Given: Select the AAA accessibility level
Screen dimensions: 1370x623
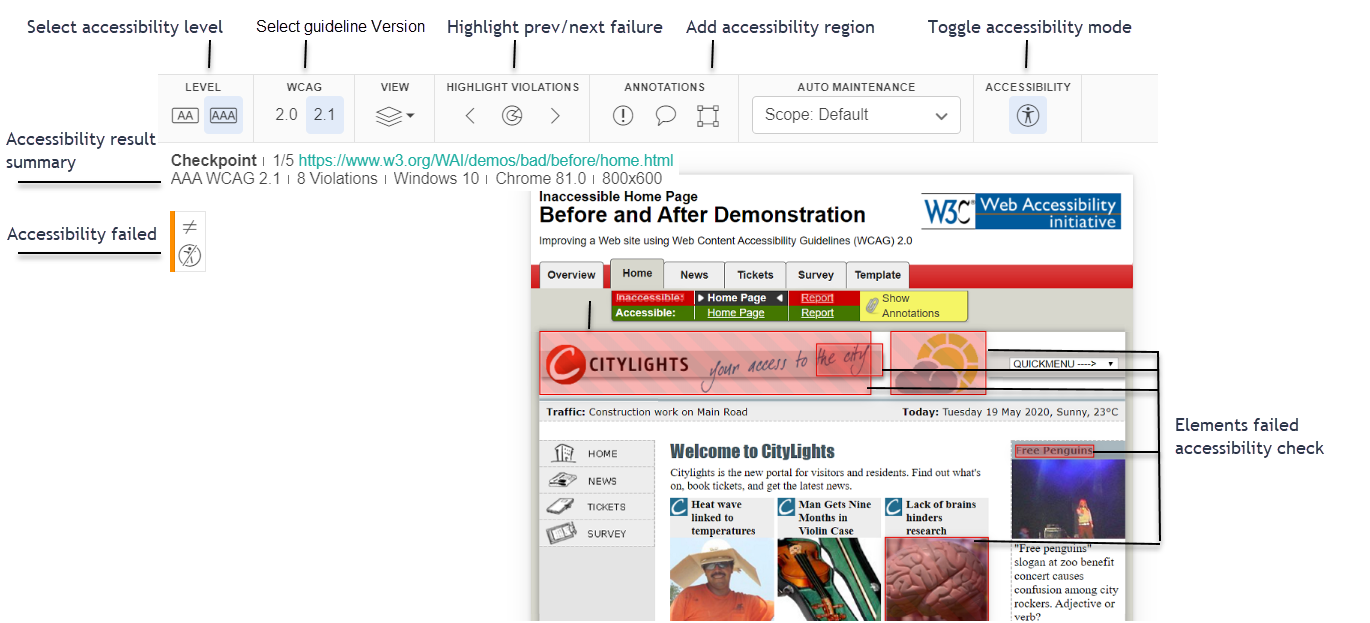Looking at the screenshot, I should pos(223,115).
